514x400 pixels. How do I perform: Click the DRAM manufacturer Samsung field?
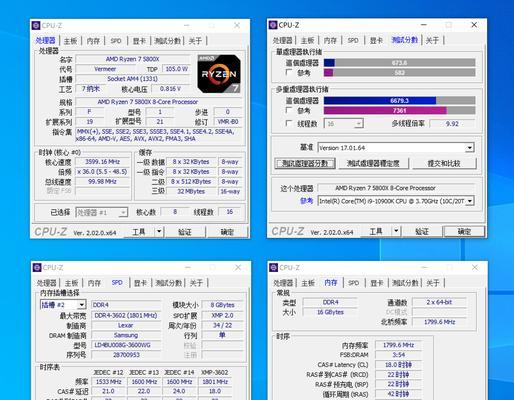click(x=126, y=335)
